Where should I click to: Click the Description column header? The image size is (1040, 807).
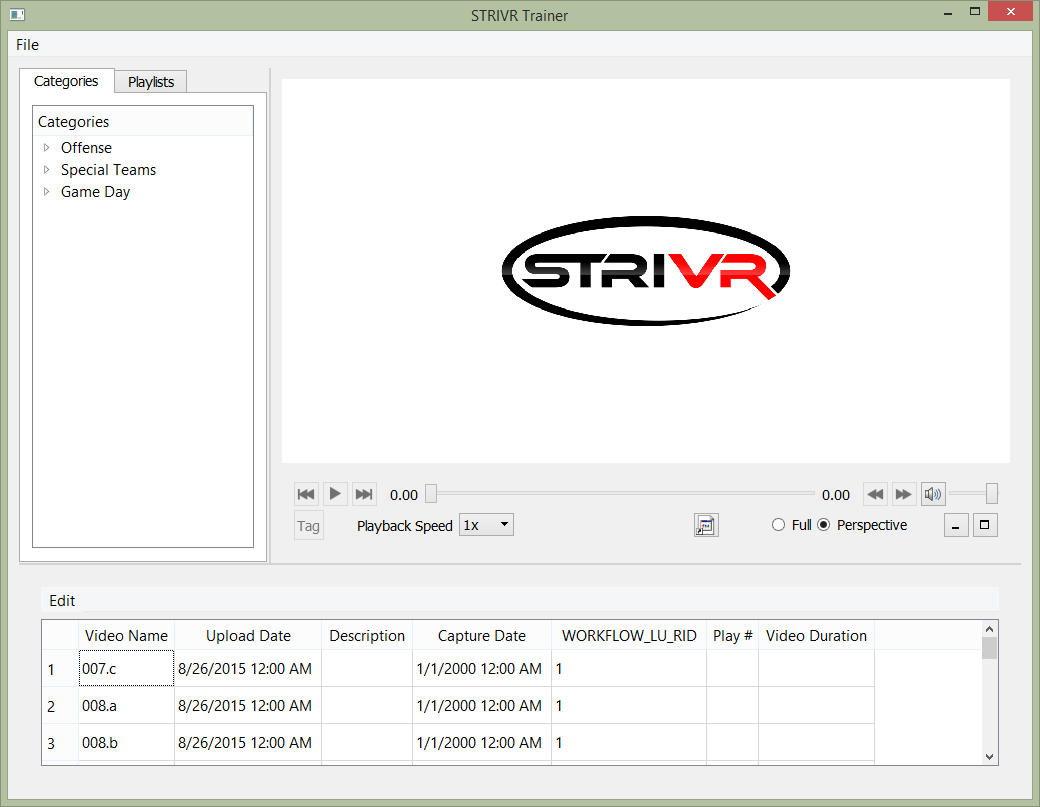[367, 635]
